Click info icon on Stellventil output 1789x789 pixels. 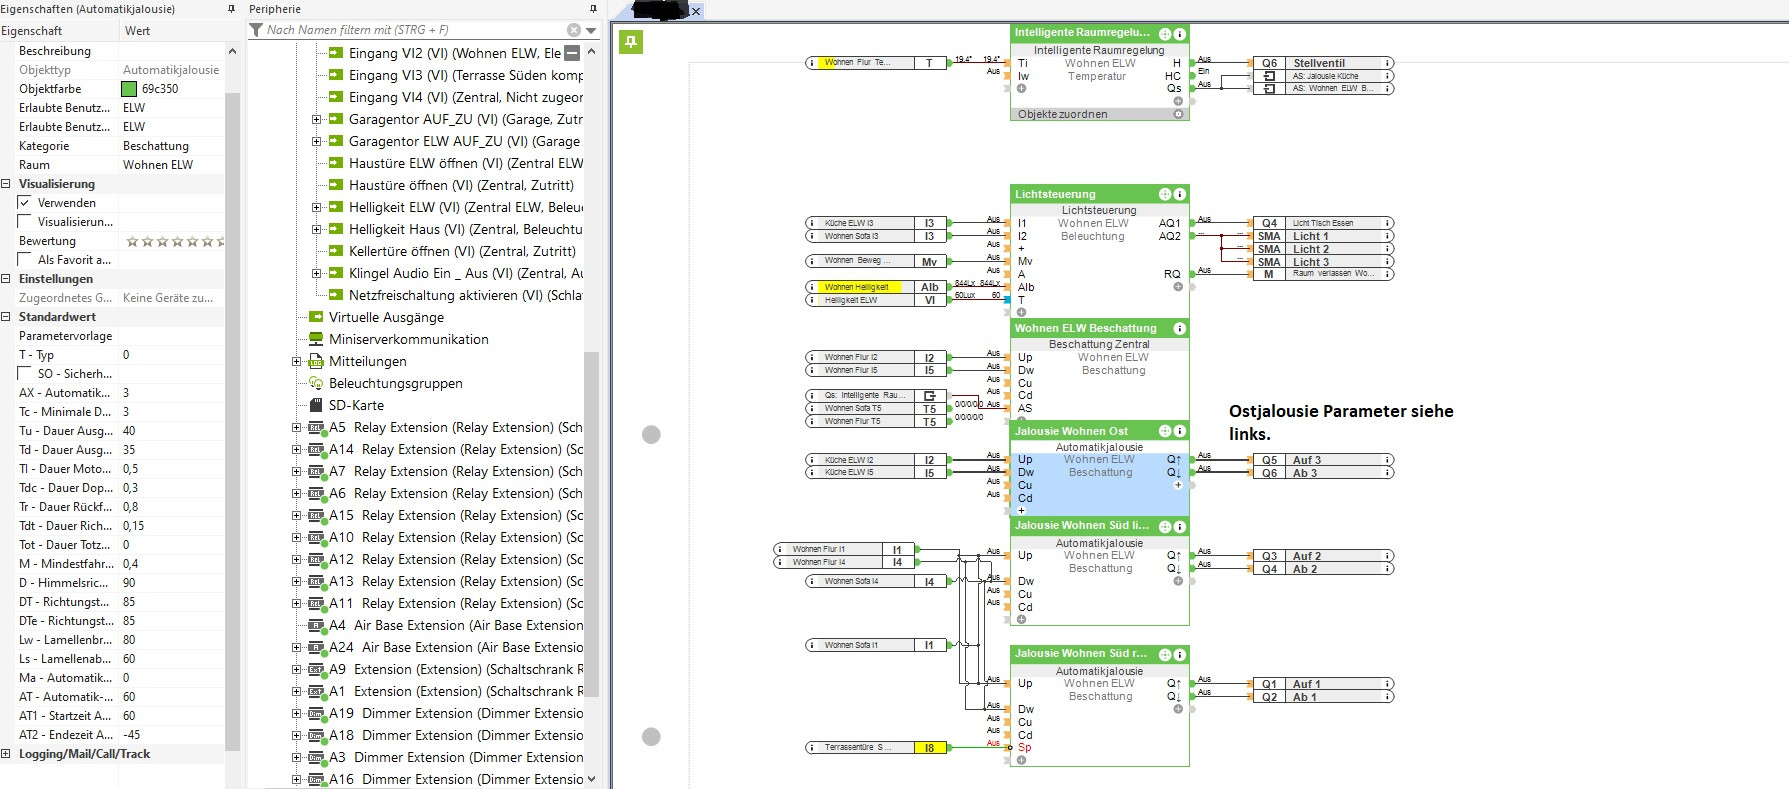[1388, 63]
